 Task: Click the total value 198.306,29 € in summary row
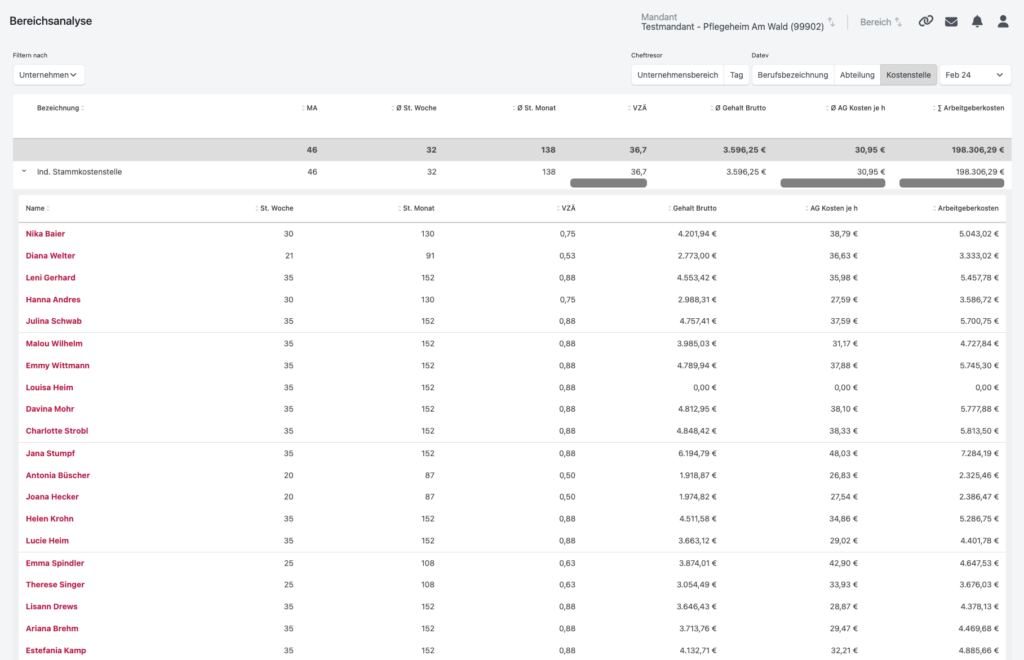tap(978, 149)
